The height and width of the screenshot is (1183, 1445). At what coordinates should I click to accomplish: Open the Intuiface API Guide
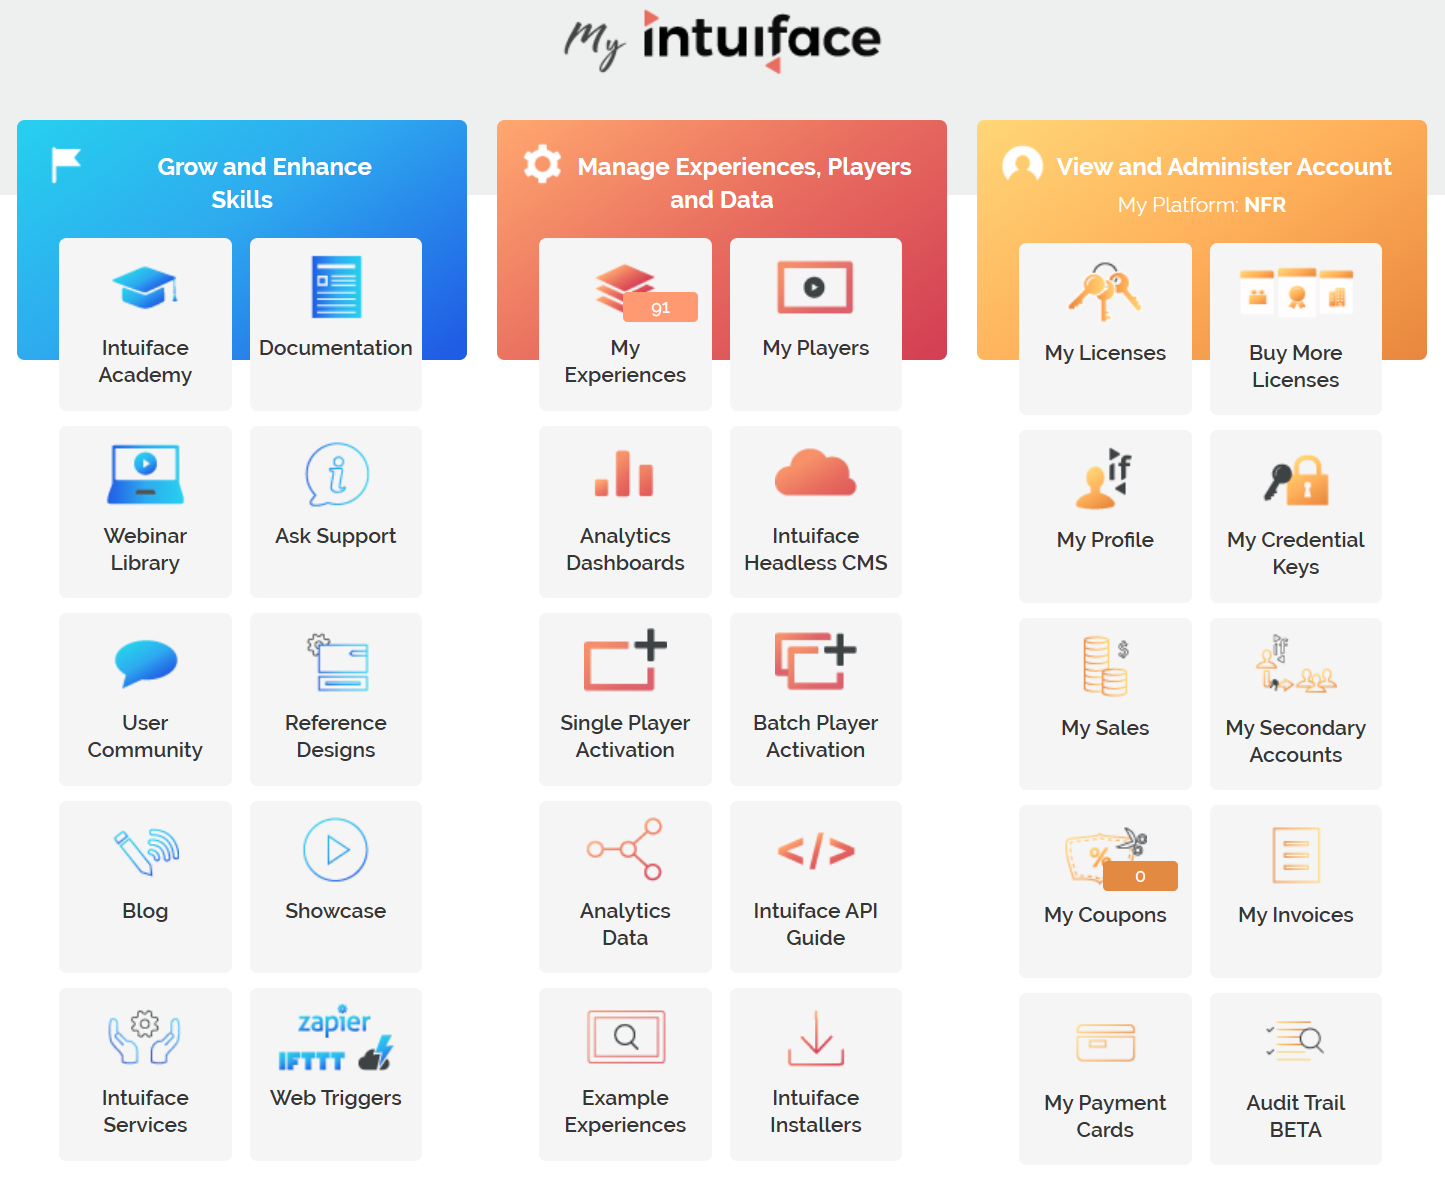pyautogui.click(x=815, y=886)
